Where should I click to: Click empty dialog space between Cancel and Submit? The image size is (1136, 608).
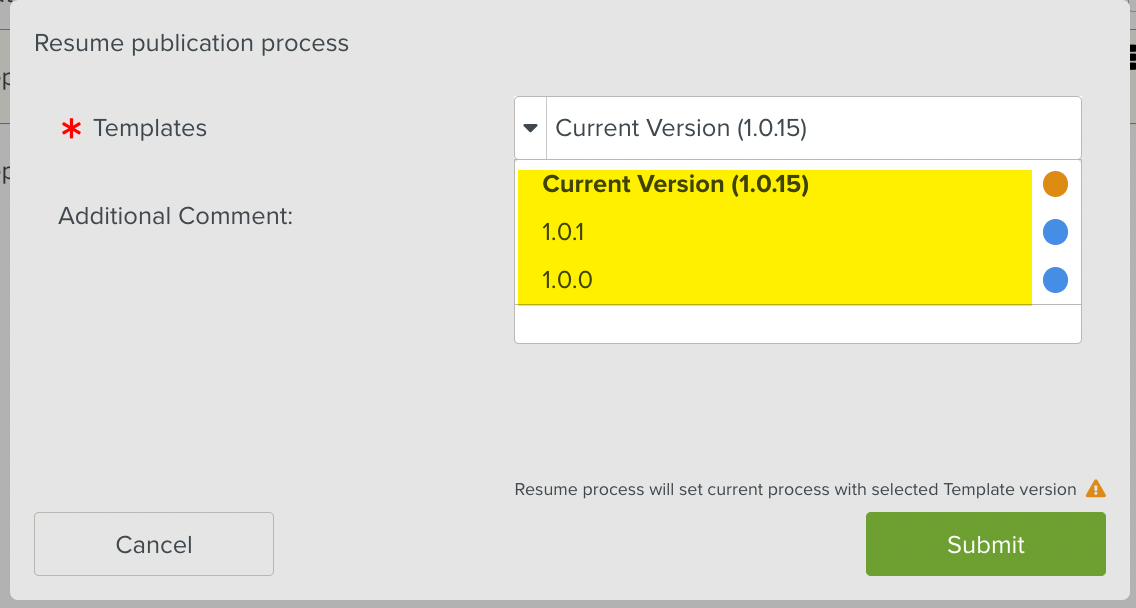click(x=570, y=545)
